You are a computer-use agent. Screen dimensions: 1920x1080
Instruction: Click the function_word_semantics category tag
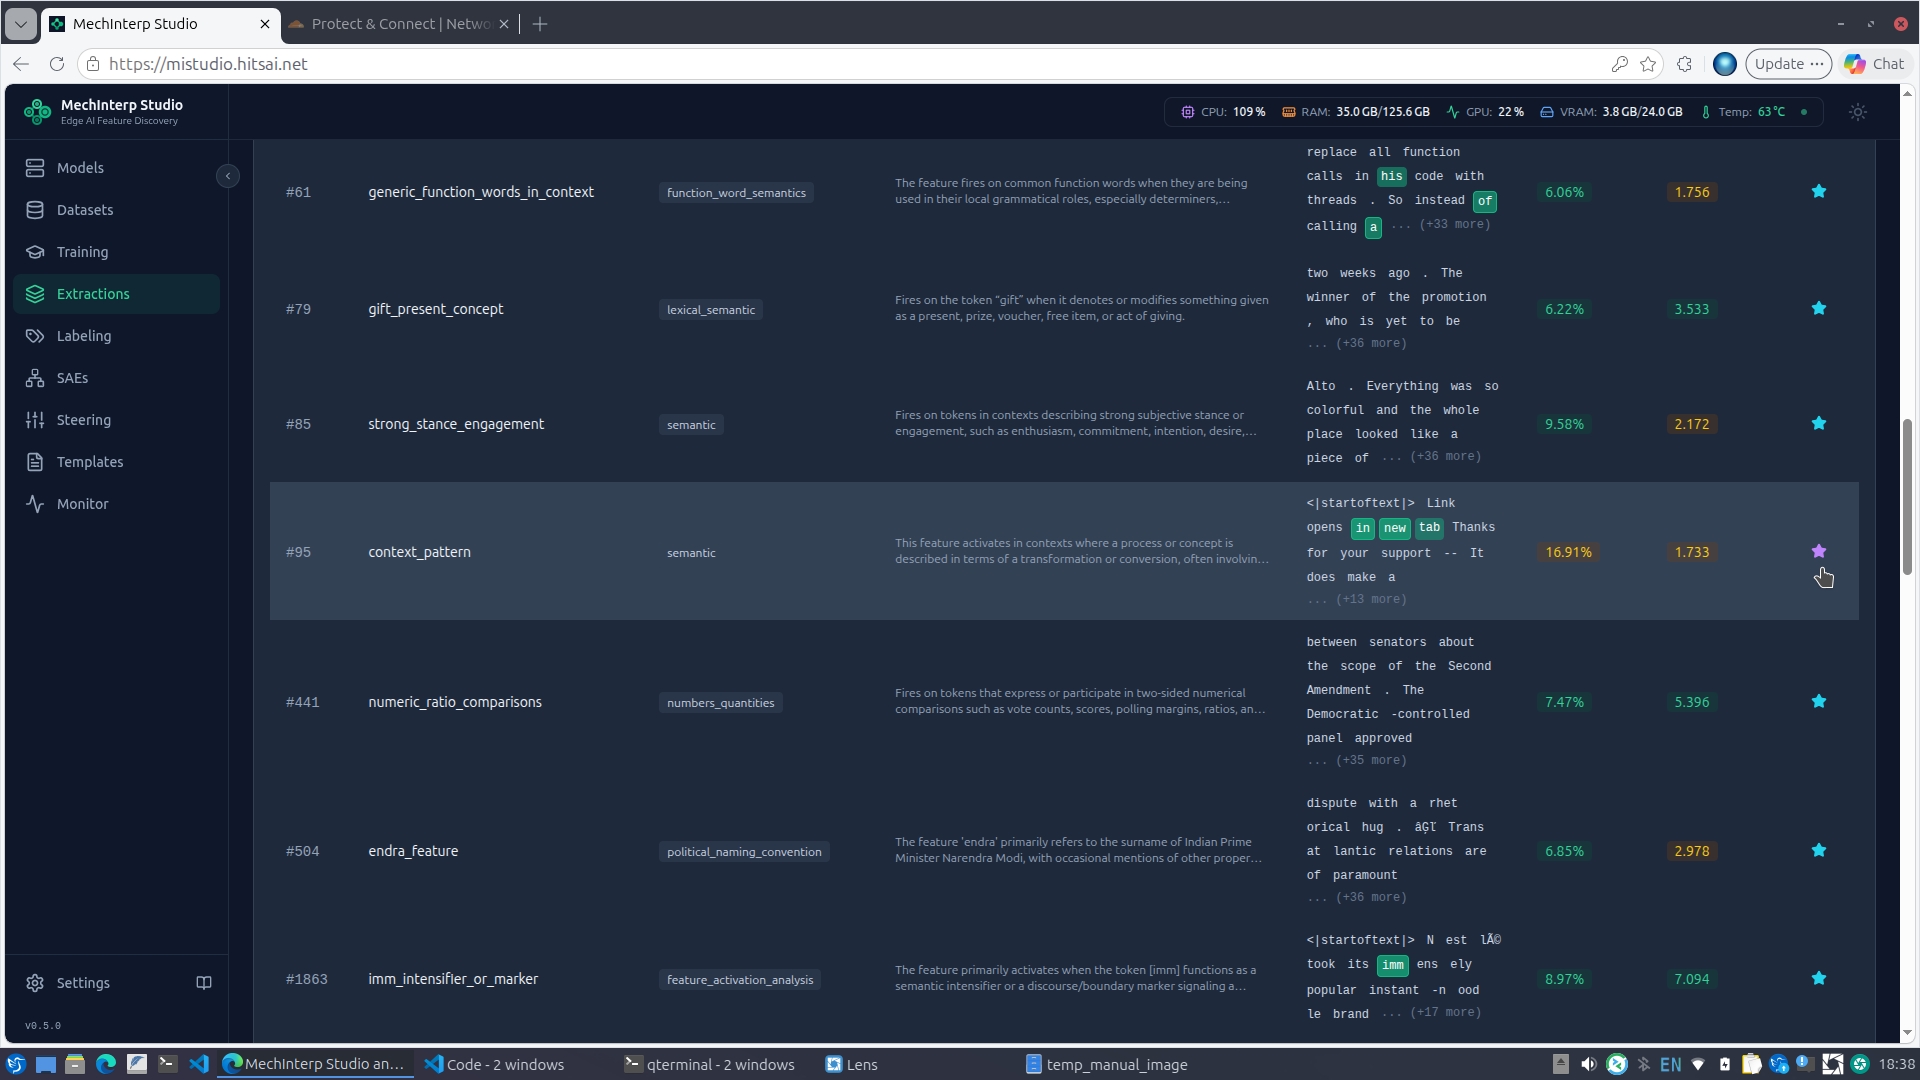pyautogui.click(x=736, y=193)
